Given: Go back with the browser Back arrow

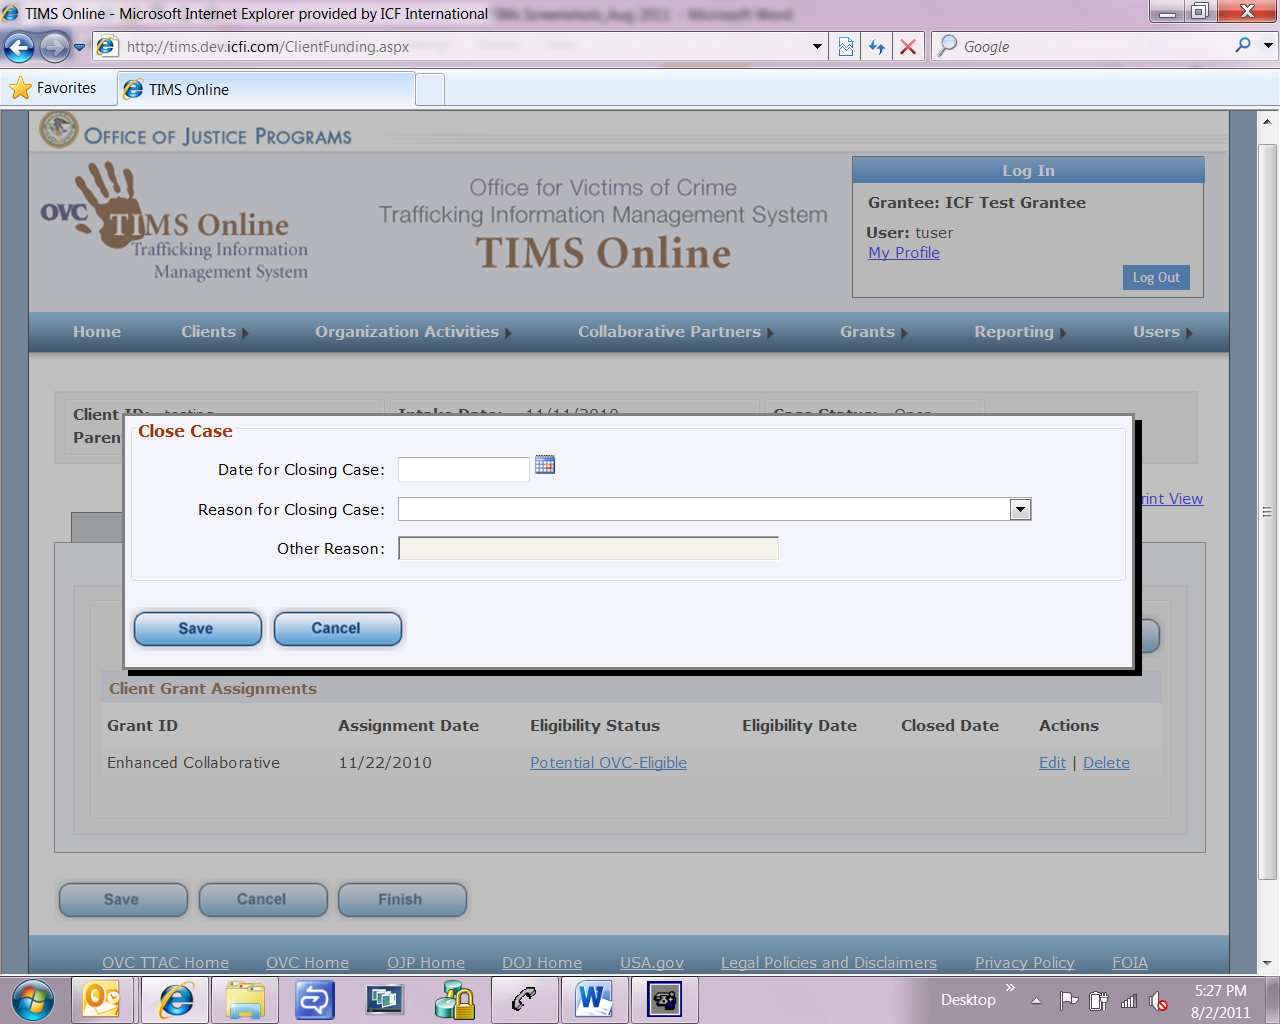Looking at the screenshot, I should point(19,46).
